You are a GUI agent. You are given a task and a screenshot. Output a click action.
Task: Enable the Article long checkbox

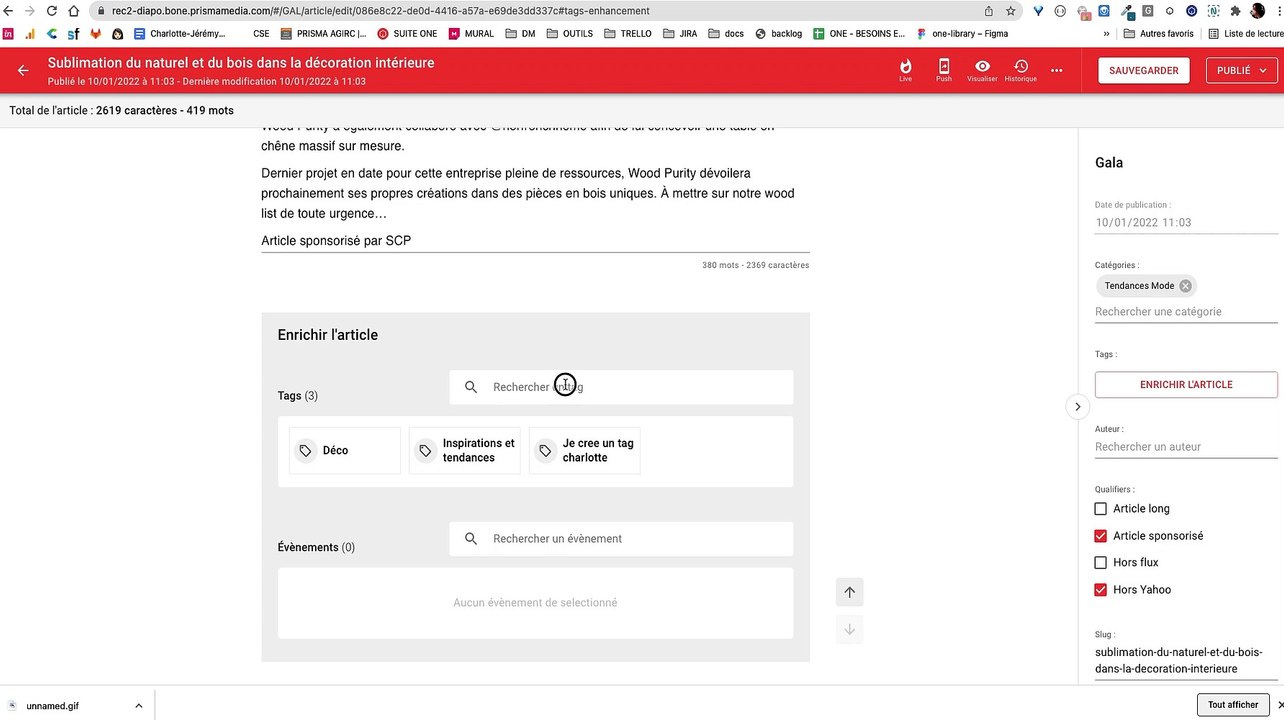coord(1101,509)
